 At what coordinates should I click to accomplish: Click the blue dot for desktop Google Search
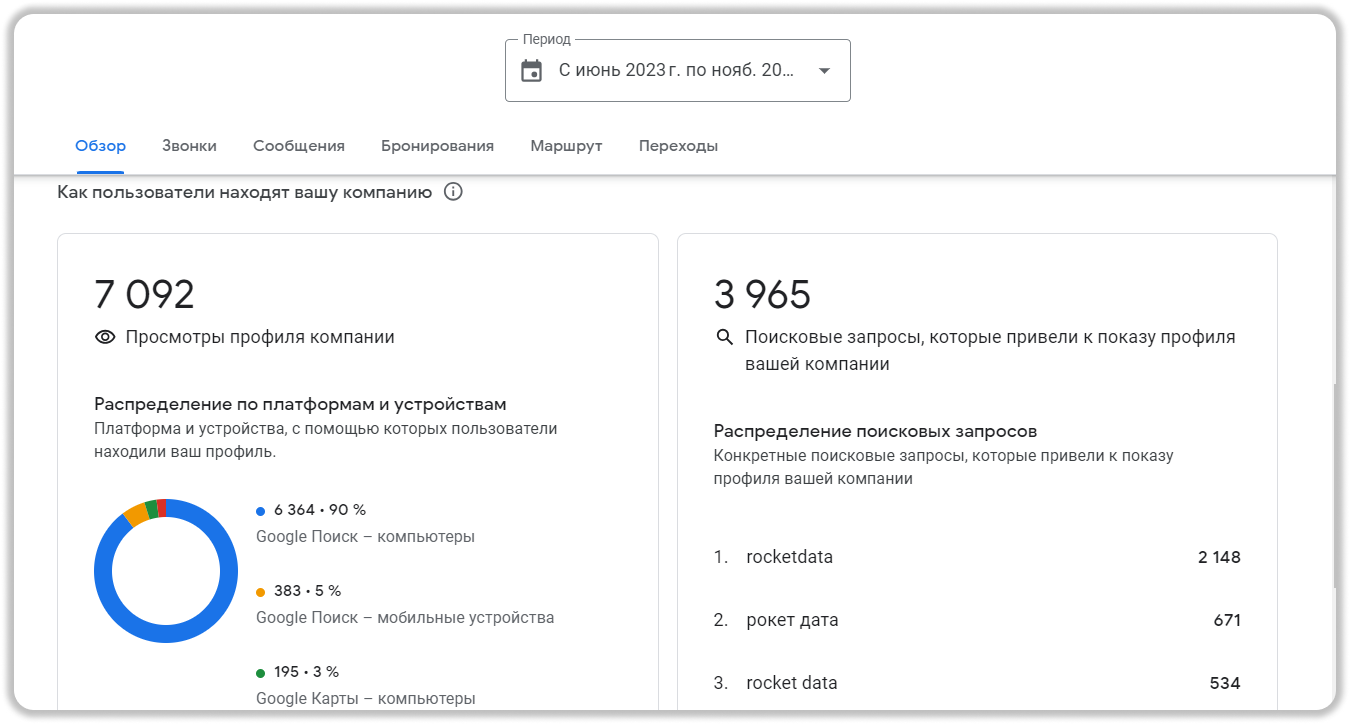[x=261, y=511]
